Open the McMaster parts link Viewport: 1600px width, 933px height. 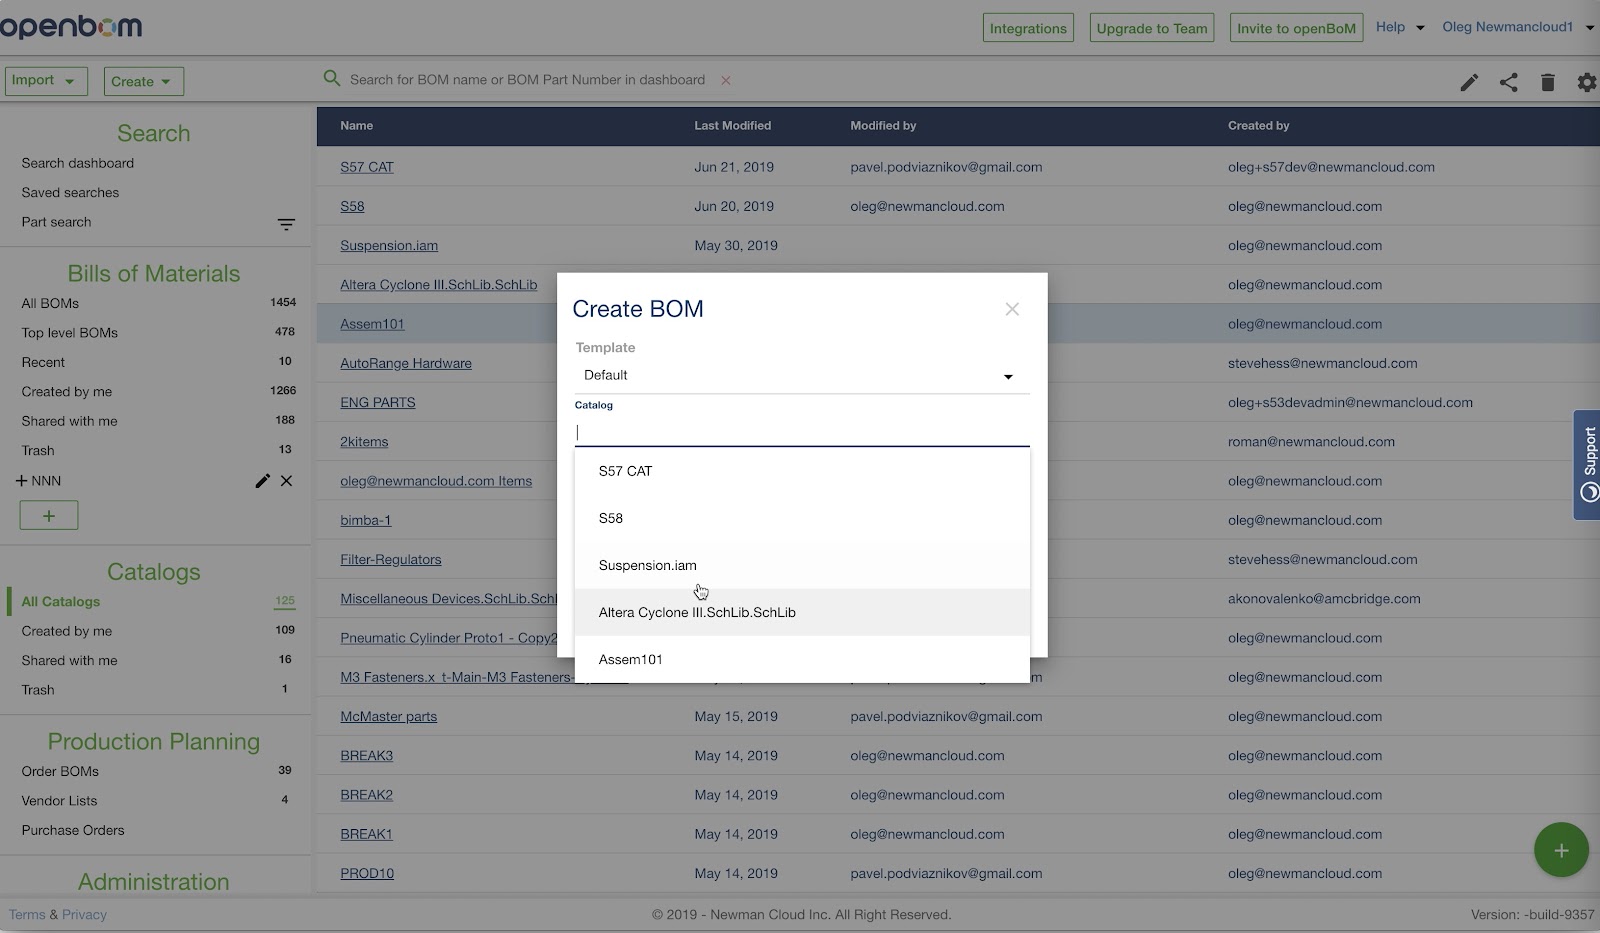pos(388,716)
